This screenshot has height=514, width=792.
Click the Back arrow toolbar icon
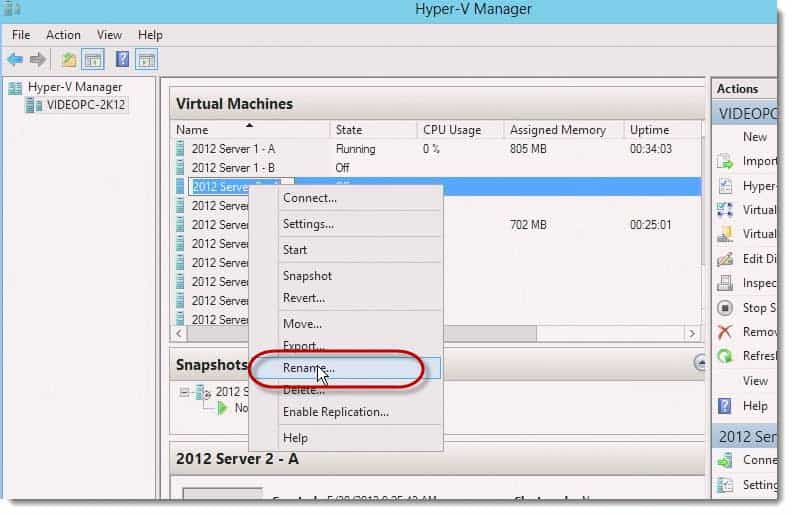point(15,60)
